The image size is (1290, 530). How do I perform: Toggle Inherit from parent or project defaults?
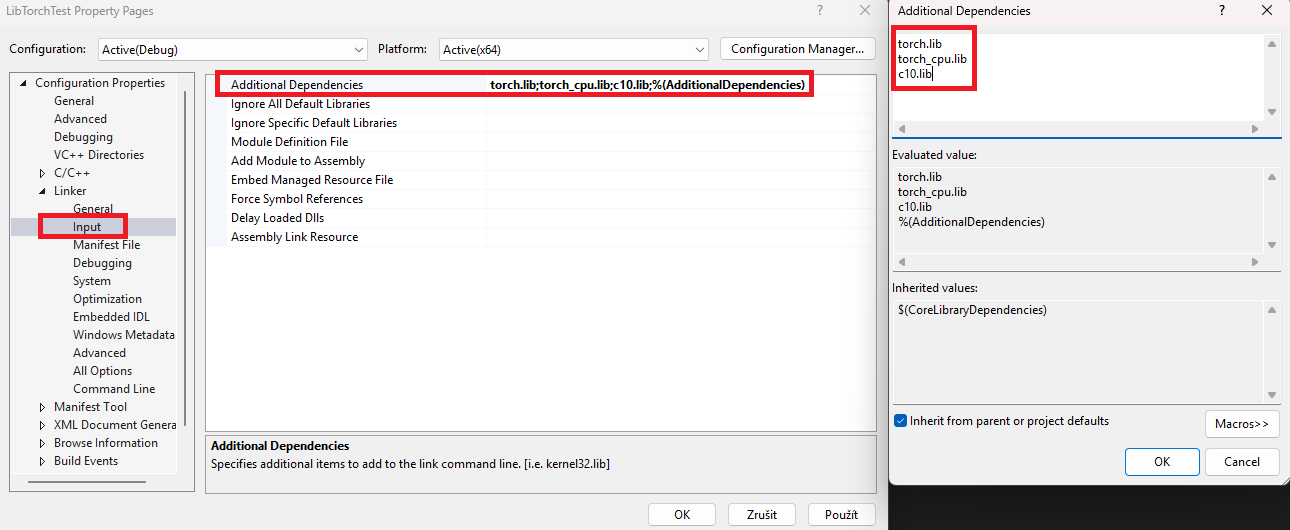(x=901, y=421)
